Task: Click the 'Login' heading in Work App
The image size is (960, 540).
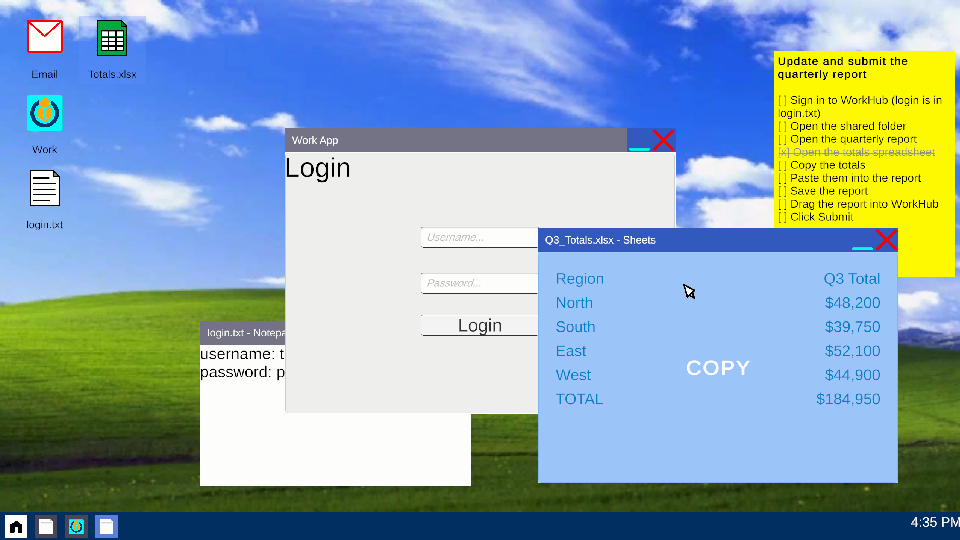Action: (318, 168)
